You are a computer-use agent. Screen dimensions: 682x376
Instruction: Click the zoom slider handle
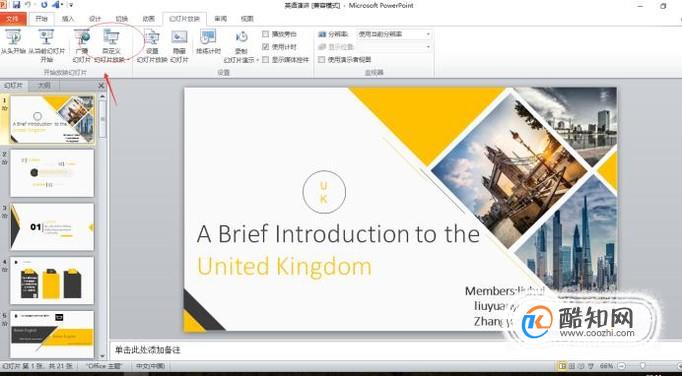click(642, 366)
